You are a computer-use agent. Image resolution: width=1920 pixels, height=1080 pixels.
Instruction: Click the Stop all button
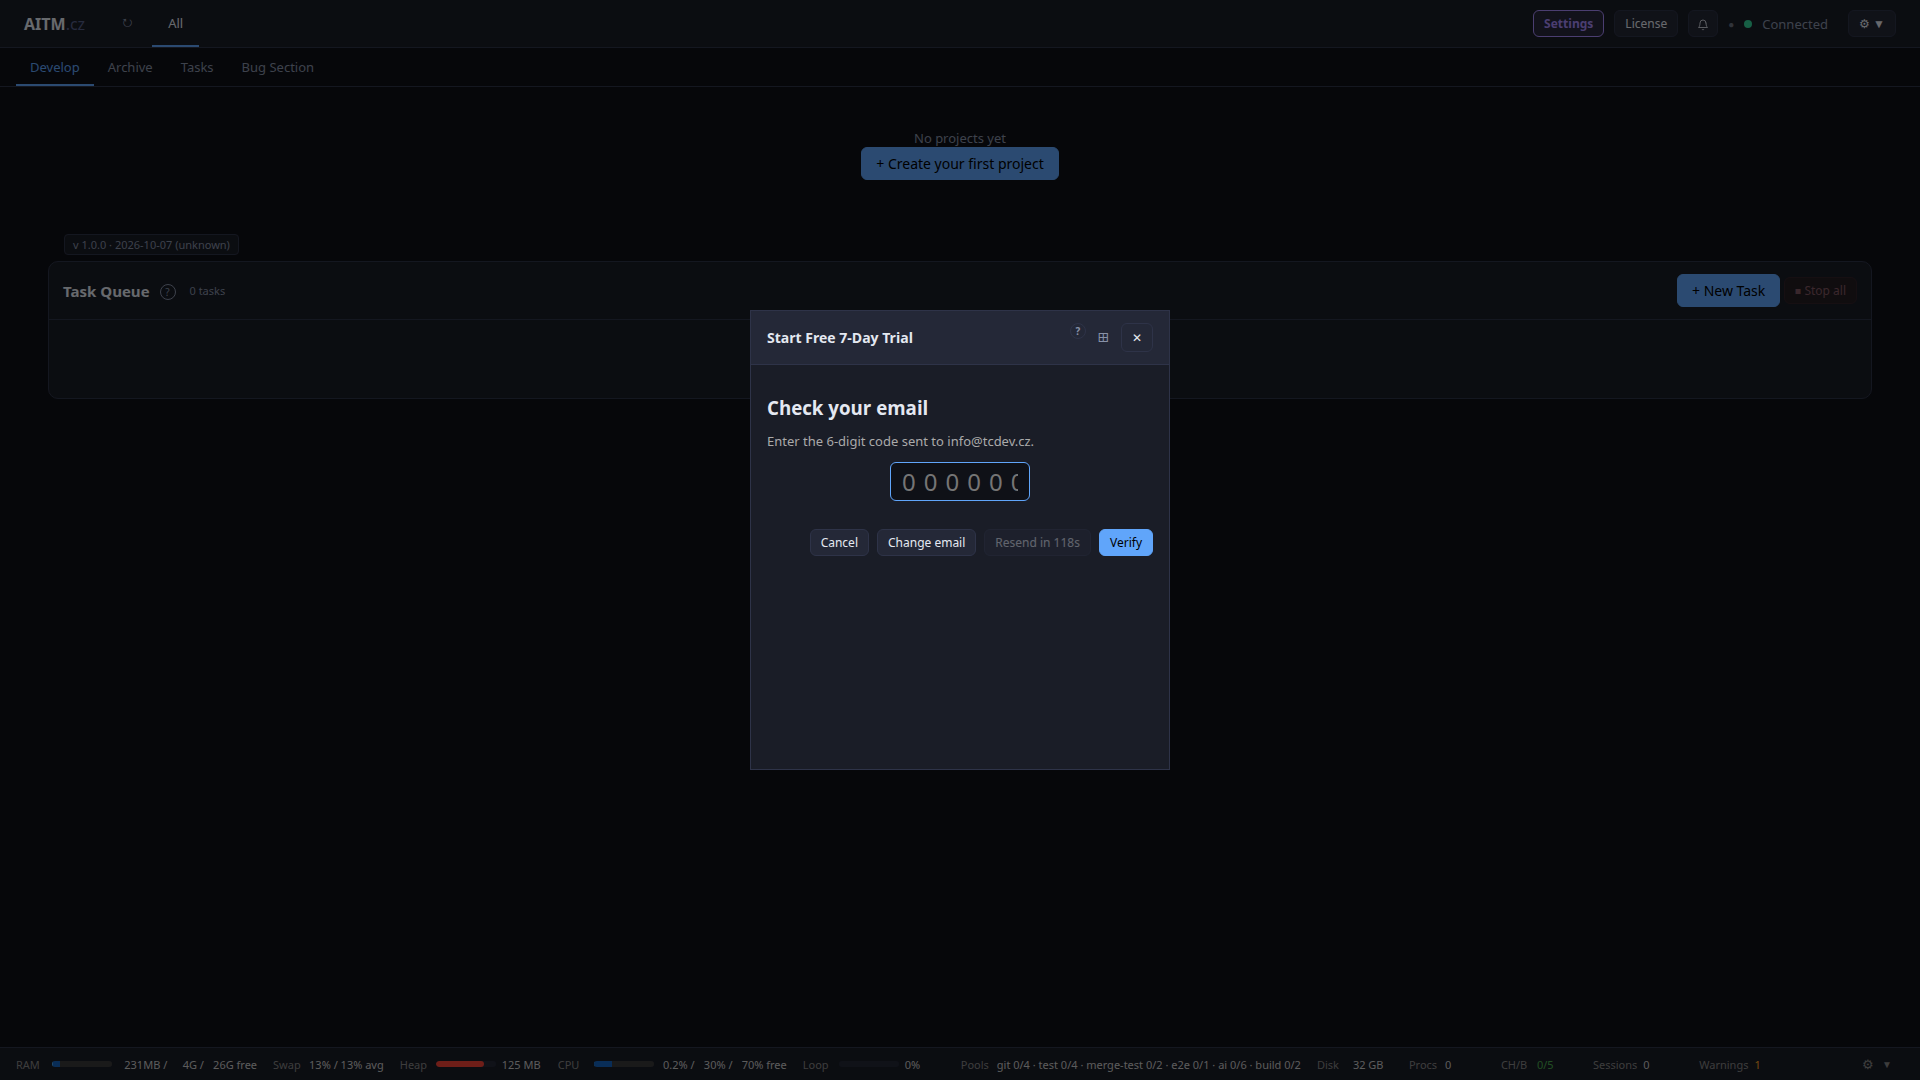(1821, 291)
